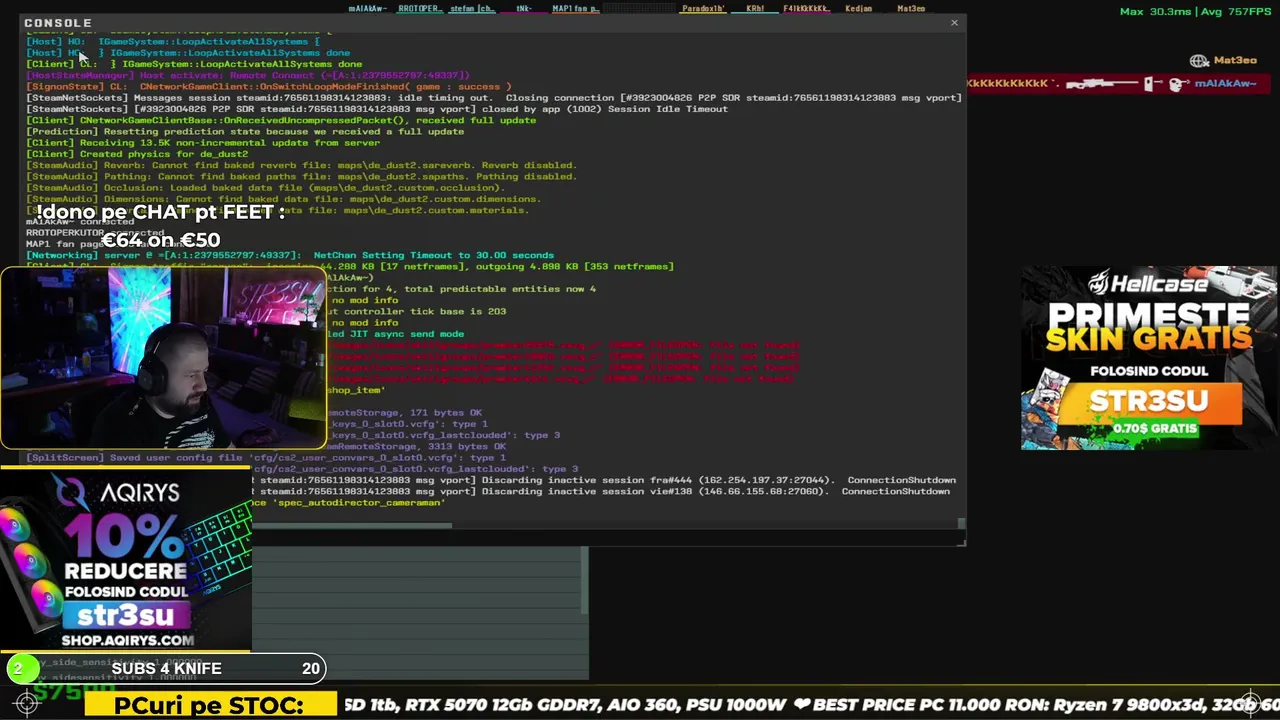Click the crosshair icon left of PCuri pe STOC
The width and height of the screenshot is (1280, 720).
pyautogui.click(x=27, y=704)
